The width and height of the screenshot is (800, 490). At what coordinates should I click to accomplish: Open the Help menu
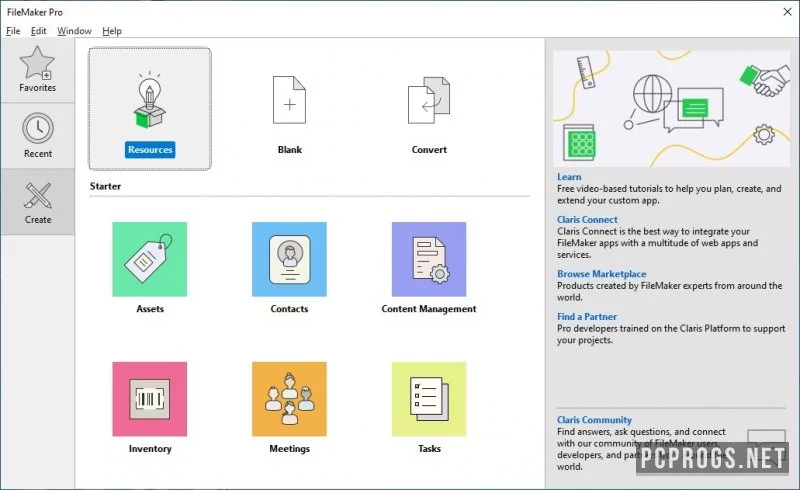click(x=112, y=31)
